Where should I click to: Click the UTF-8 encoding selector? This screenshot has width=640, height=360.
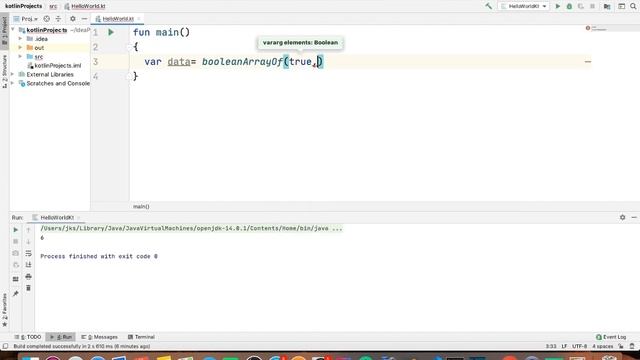tap(579, 347)
